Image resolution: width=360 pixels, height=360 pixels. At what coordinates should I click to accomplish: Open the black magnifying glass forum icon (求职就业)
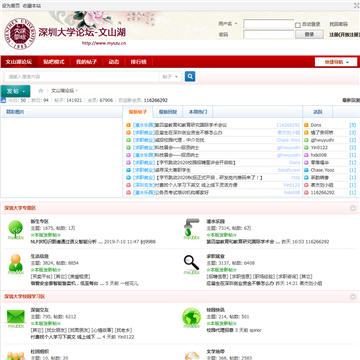coord(191,265)
